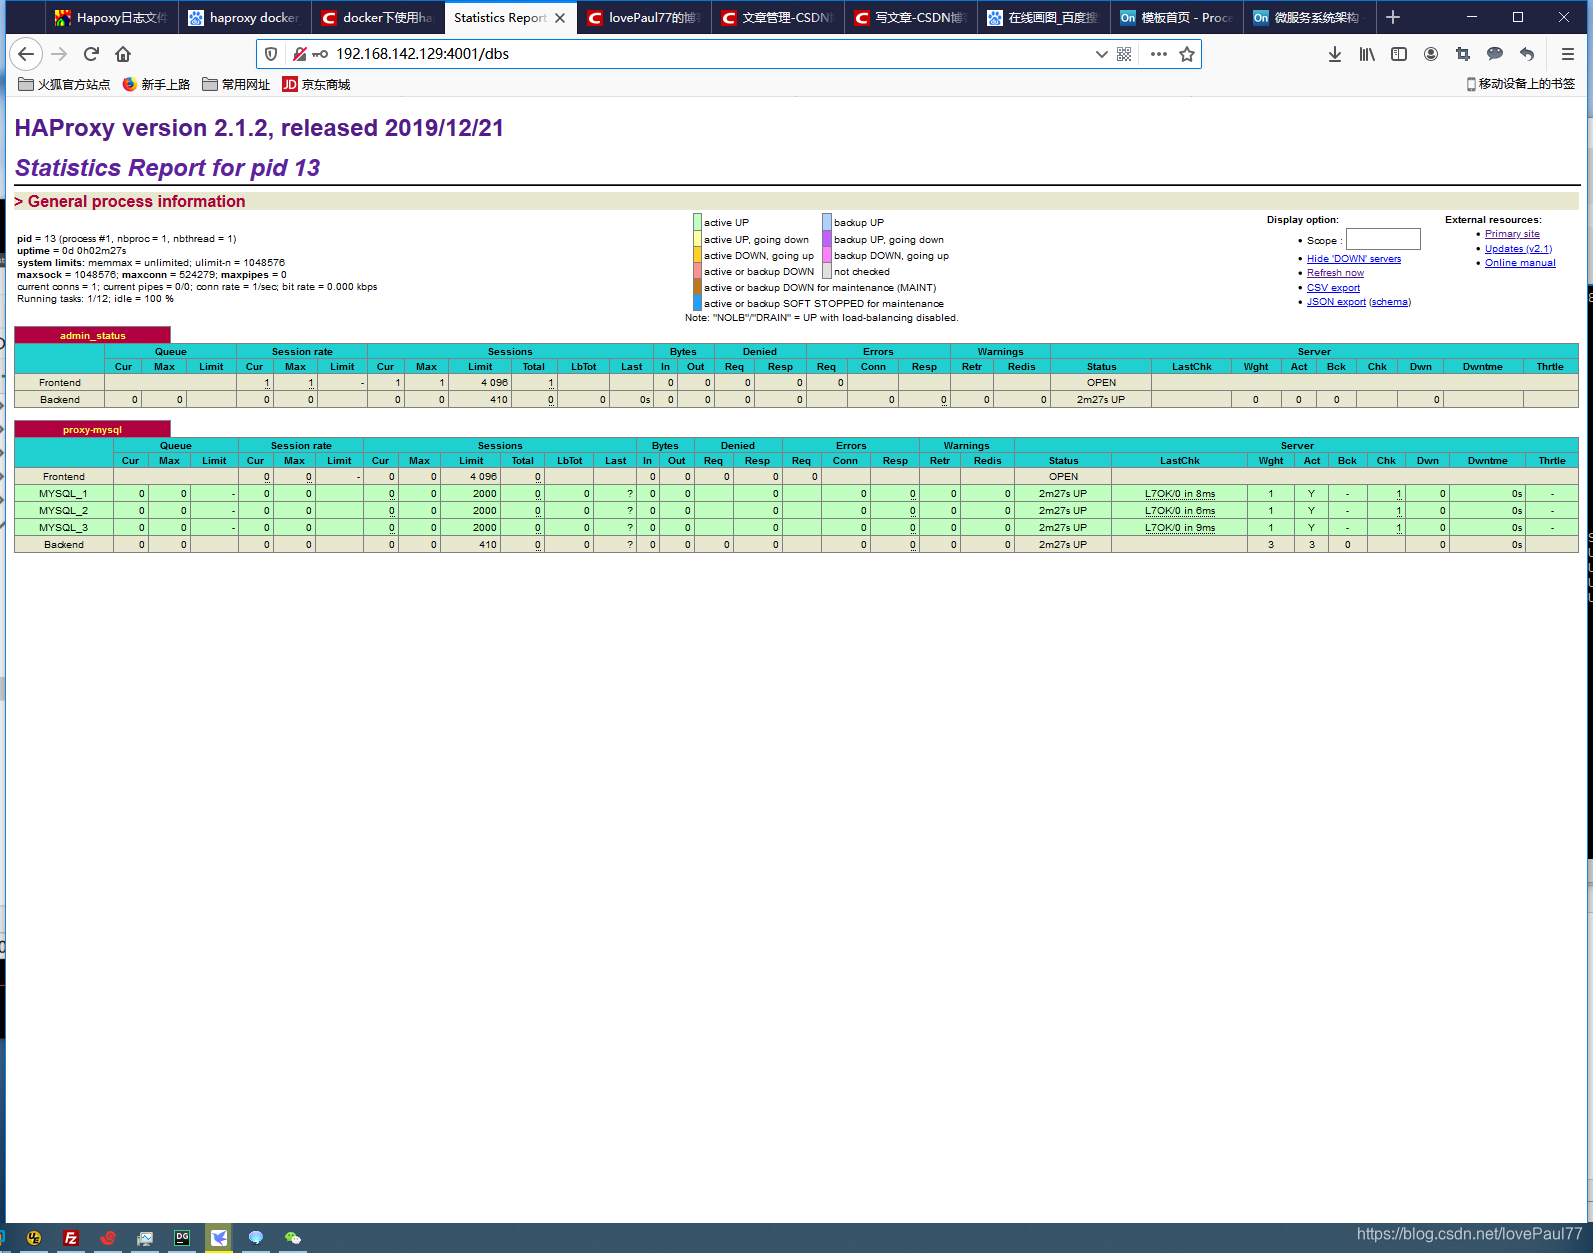The width and height of the screenshot is (1593, 1253).
Task: Open 移动设备上的书签 mobile bookmarks
Action: [1520, 84]
